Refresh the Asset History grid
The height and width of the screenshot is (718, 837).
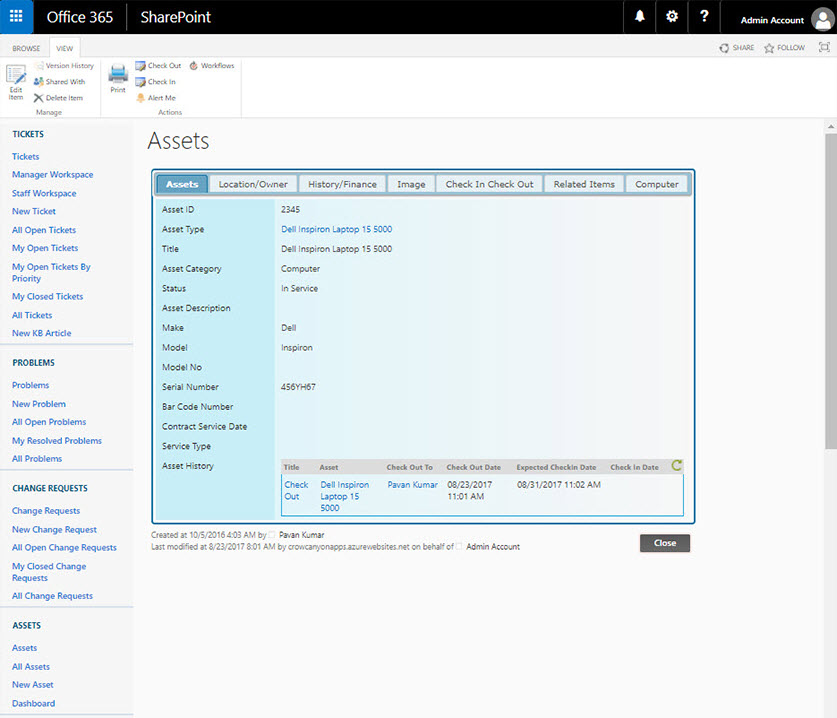[676, 465]
